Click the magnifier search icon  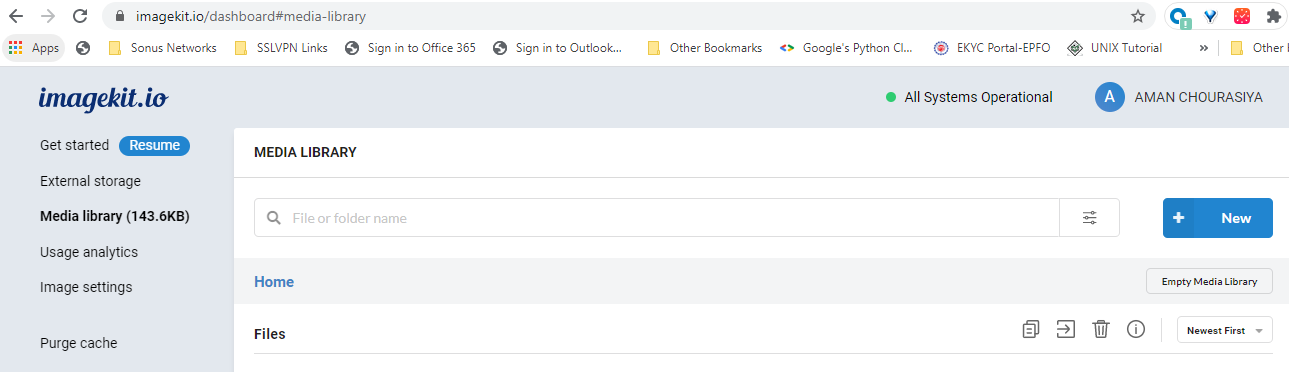pos(273,218)
